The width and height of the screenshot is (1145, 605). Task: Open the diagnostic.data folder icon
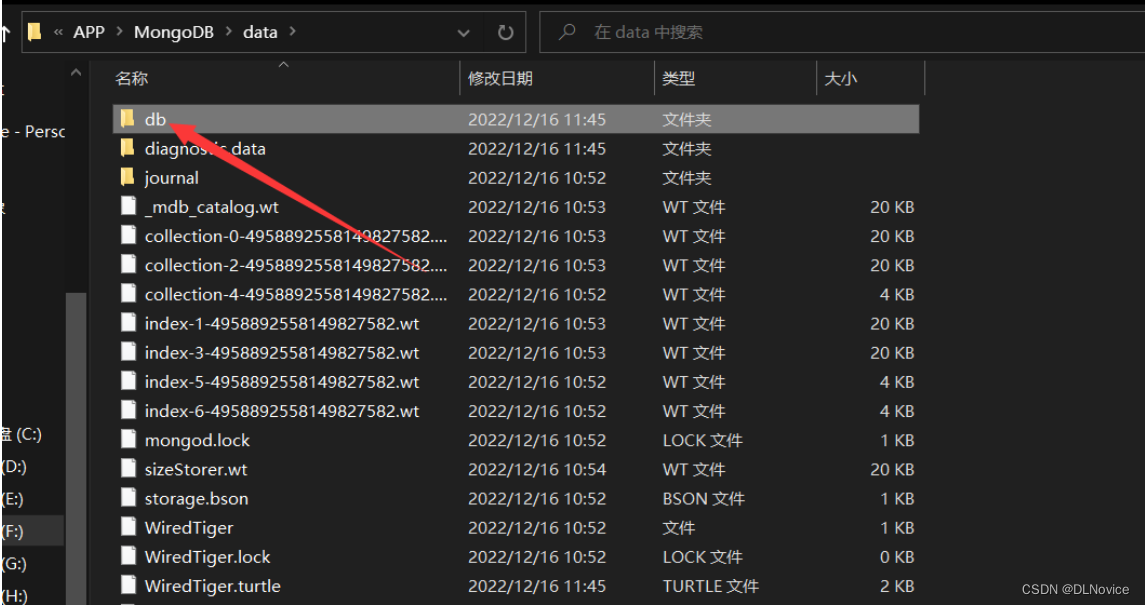[125, 148]
